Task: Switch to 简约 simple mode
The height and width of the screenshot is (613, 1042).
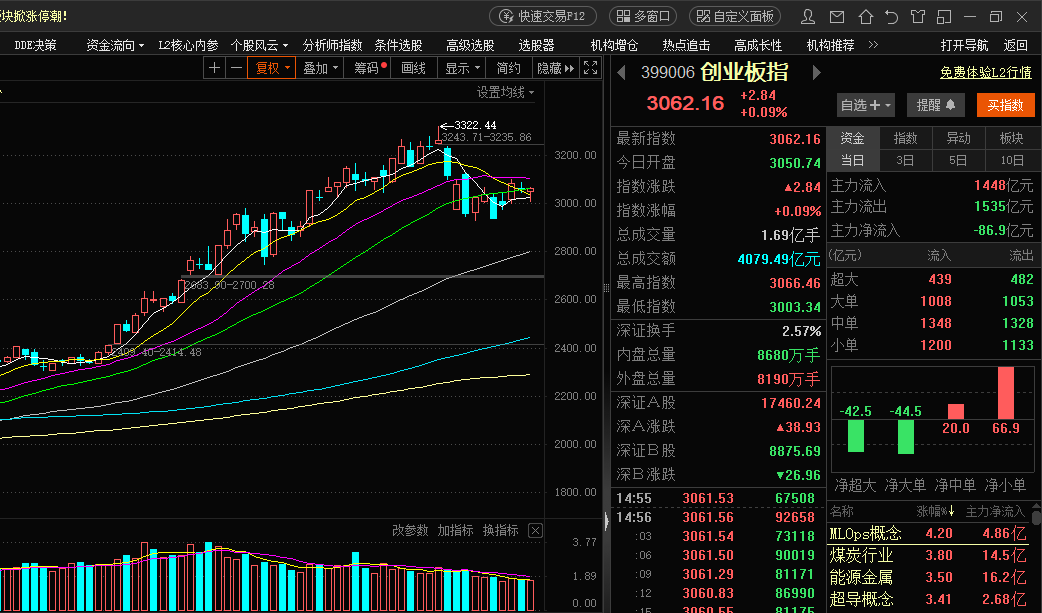Action: pos(508,68)
